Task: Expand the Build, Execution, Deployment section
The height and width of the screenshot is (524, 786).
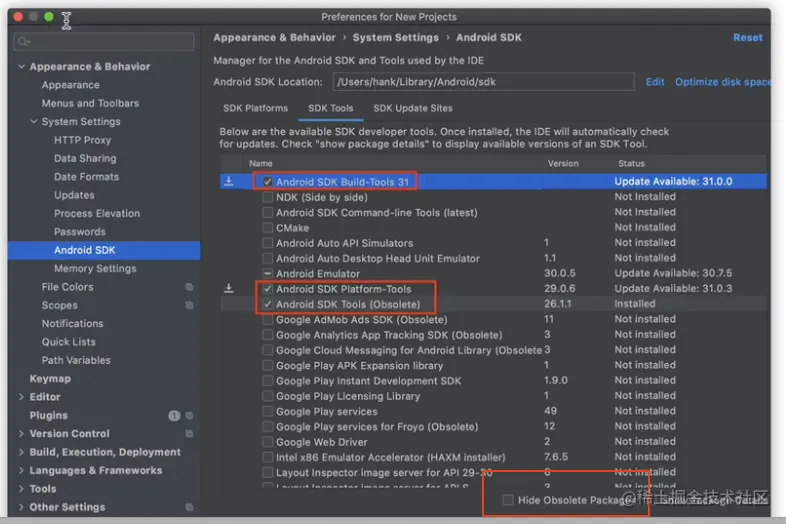Action: click(22, 452)
